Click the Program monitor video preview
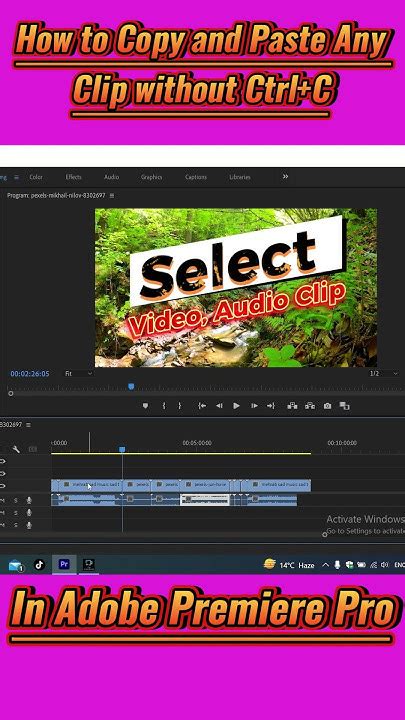Screen dimensions: 405x720 (x=236, y=287)
